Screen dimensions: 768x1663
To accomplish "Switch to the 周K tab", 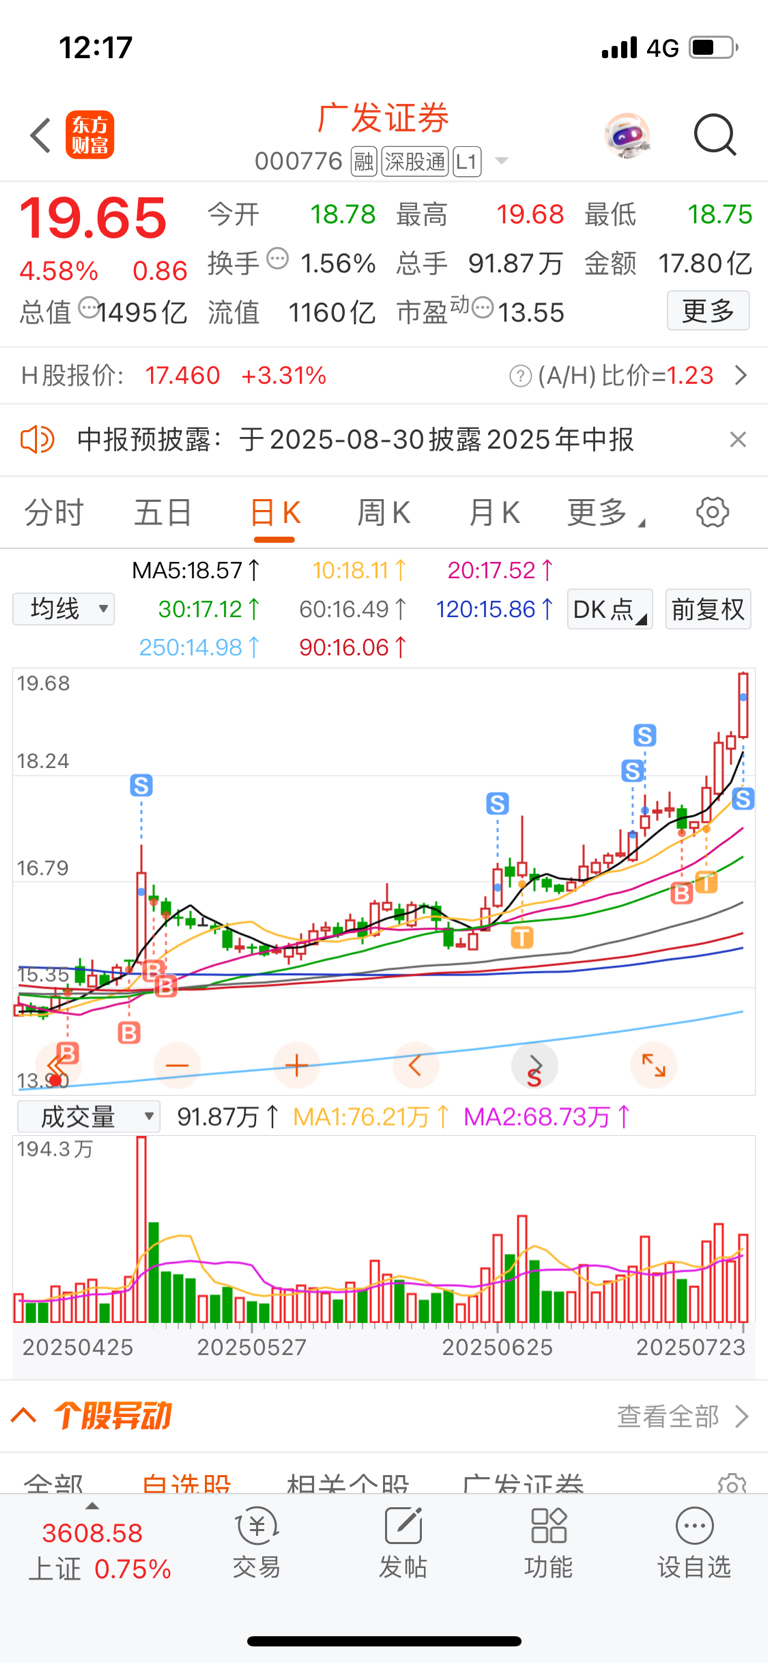I will pos(383,513).
